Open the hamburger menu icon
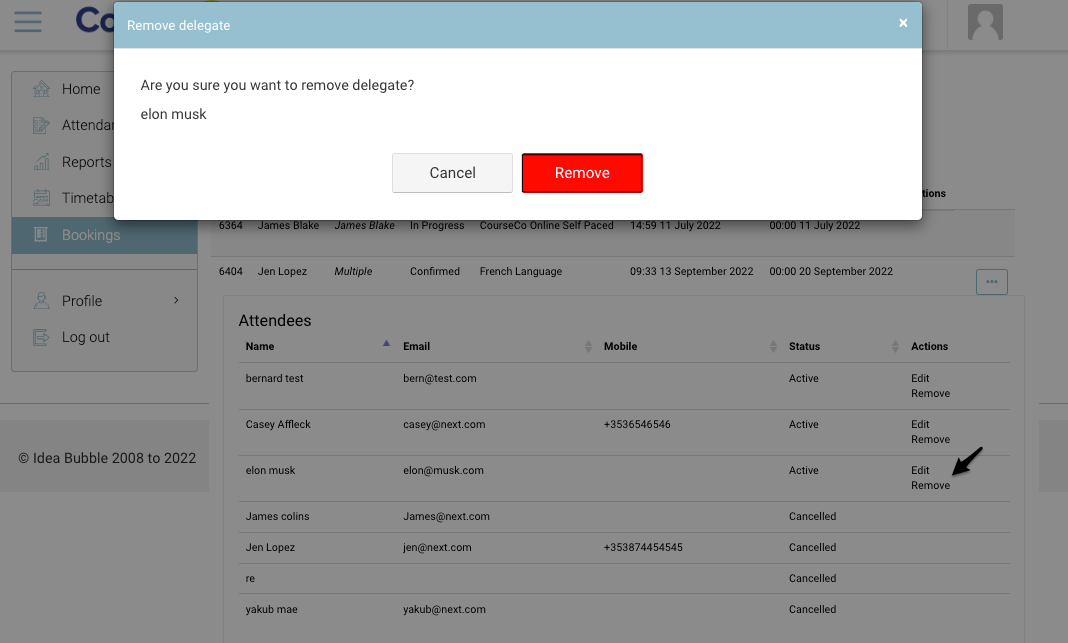This screenshot has height=643, width=1068. pyautogui.click(x=28, y=21)
